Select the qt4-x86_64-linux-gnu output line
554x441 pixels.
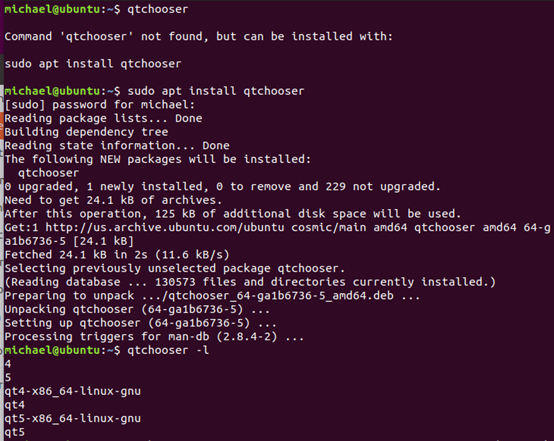(72, 391)
